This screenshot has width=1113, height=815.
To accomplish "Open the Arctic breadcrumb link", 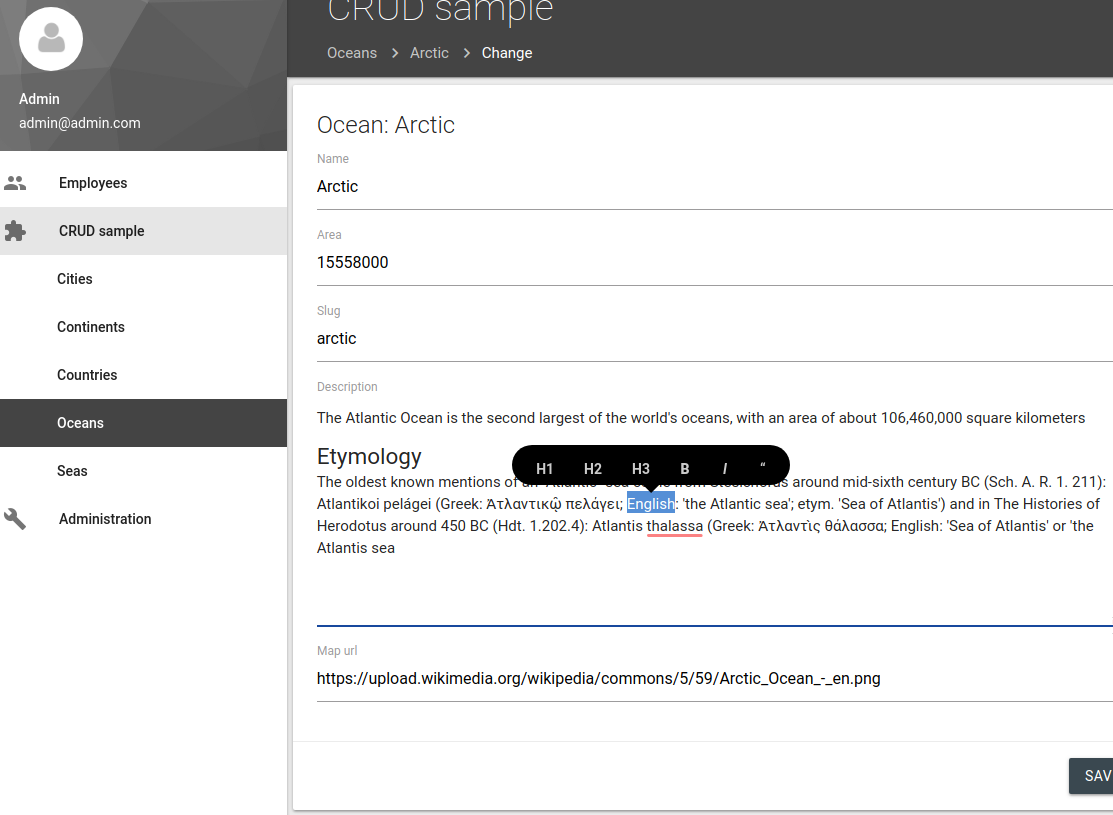I will point(429,53).
